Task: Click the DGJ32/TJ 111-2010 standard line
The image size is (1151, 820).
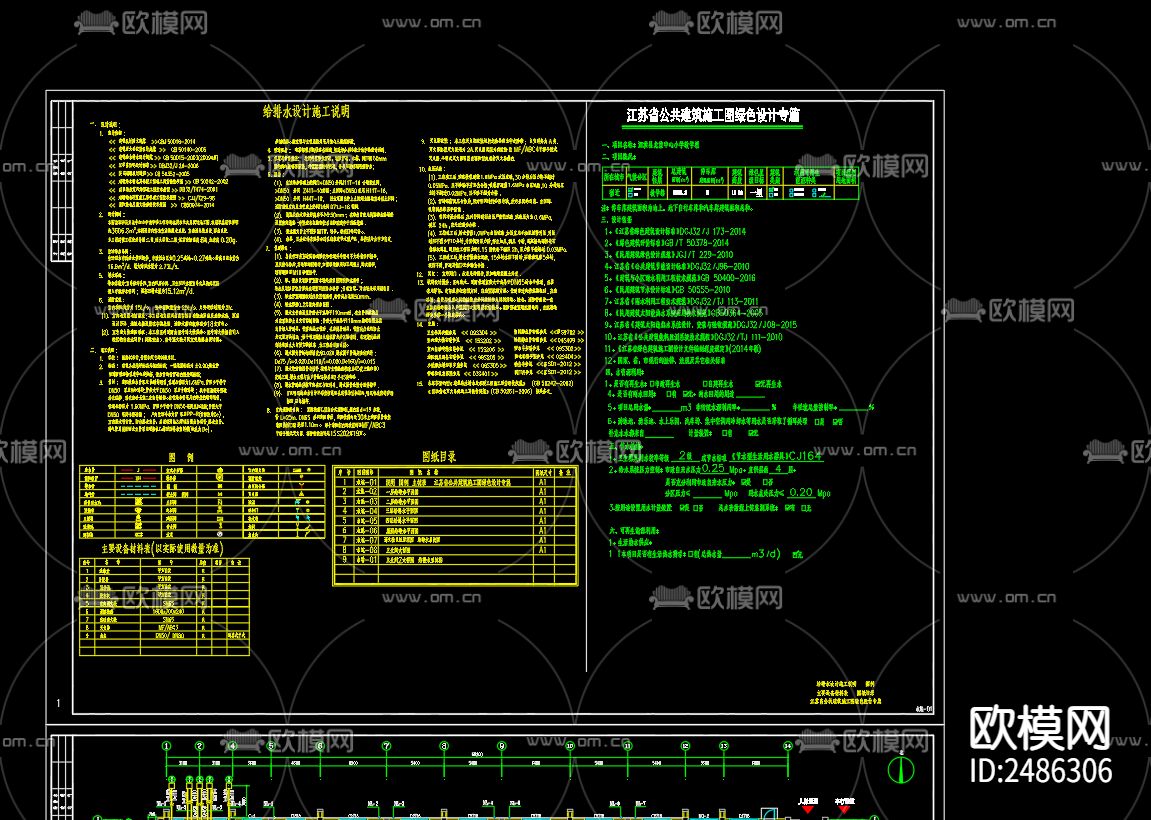Action: [693, 337]
